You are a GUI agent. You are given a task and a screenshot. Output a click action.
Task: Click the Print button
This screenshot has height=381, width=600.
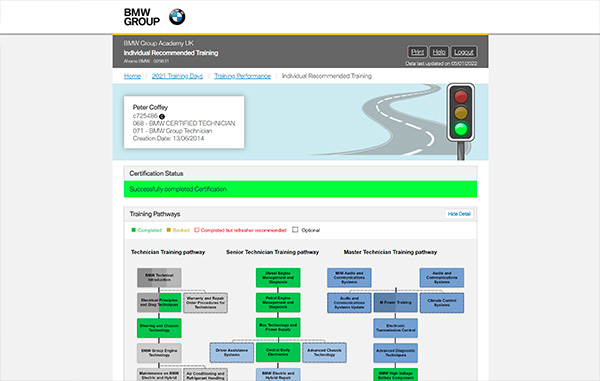click(x=417, y=52)
